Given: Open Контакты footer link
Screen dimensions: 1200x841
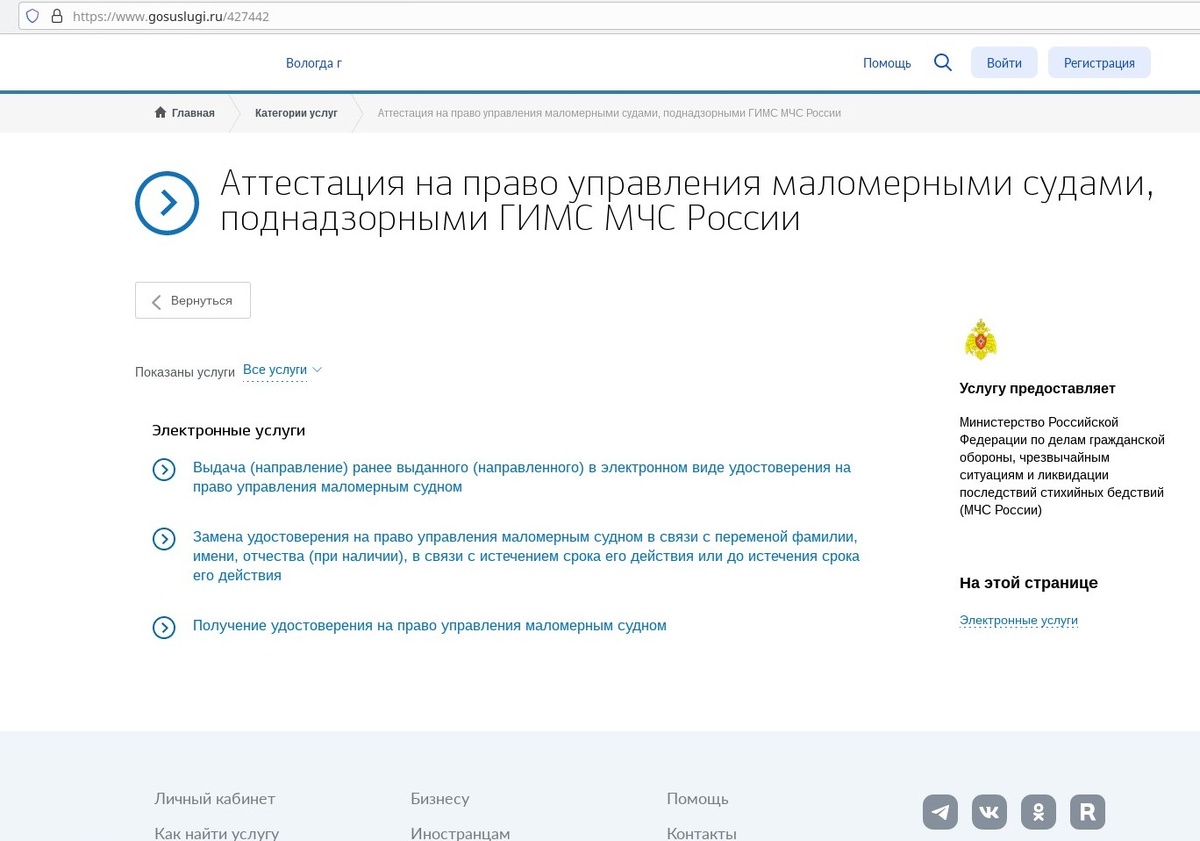Looking at the screenshot, I should coord(702,833).
